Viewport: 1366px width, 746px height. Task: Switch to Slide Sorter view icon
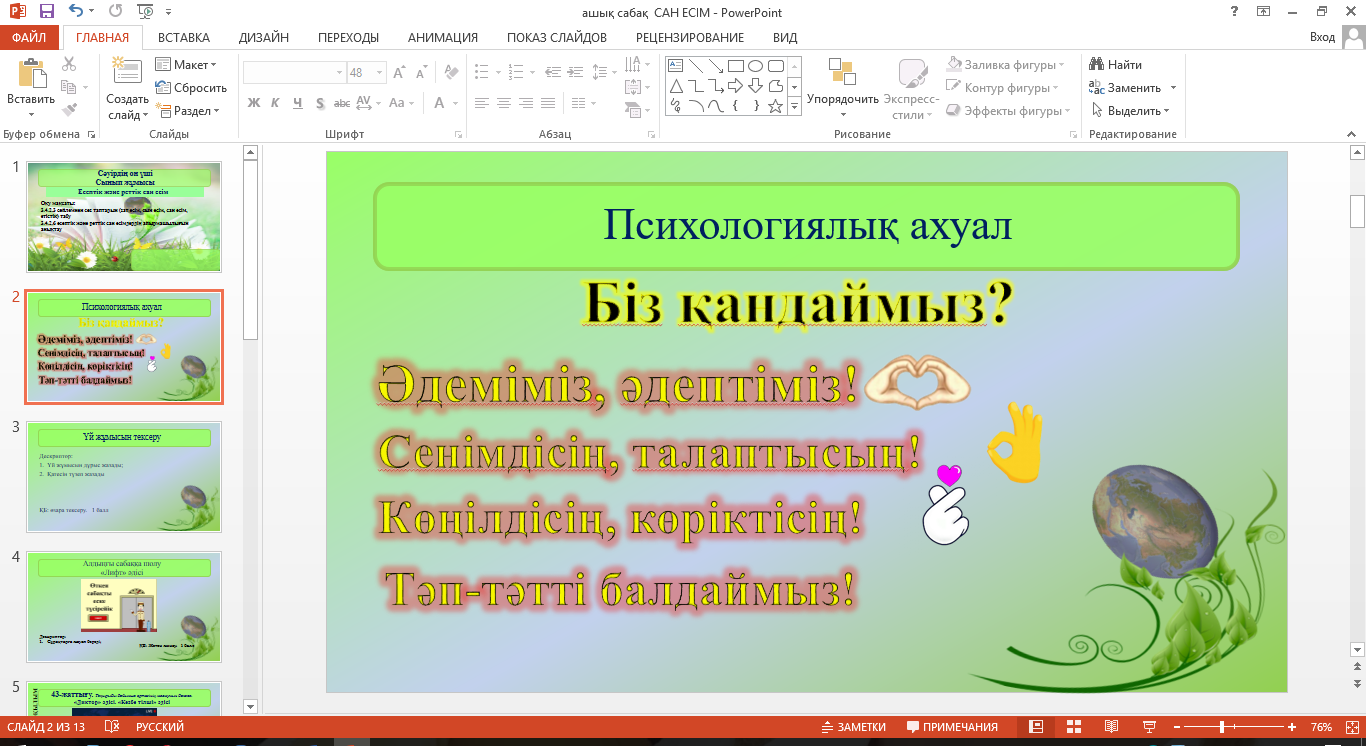1073,727
